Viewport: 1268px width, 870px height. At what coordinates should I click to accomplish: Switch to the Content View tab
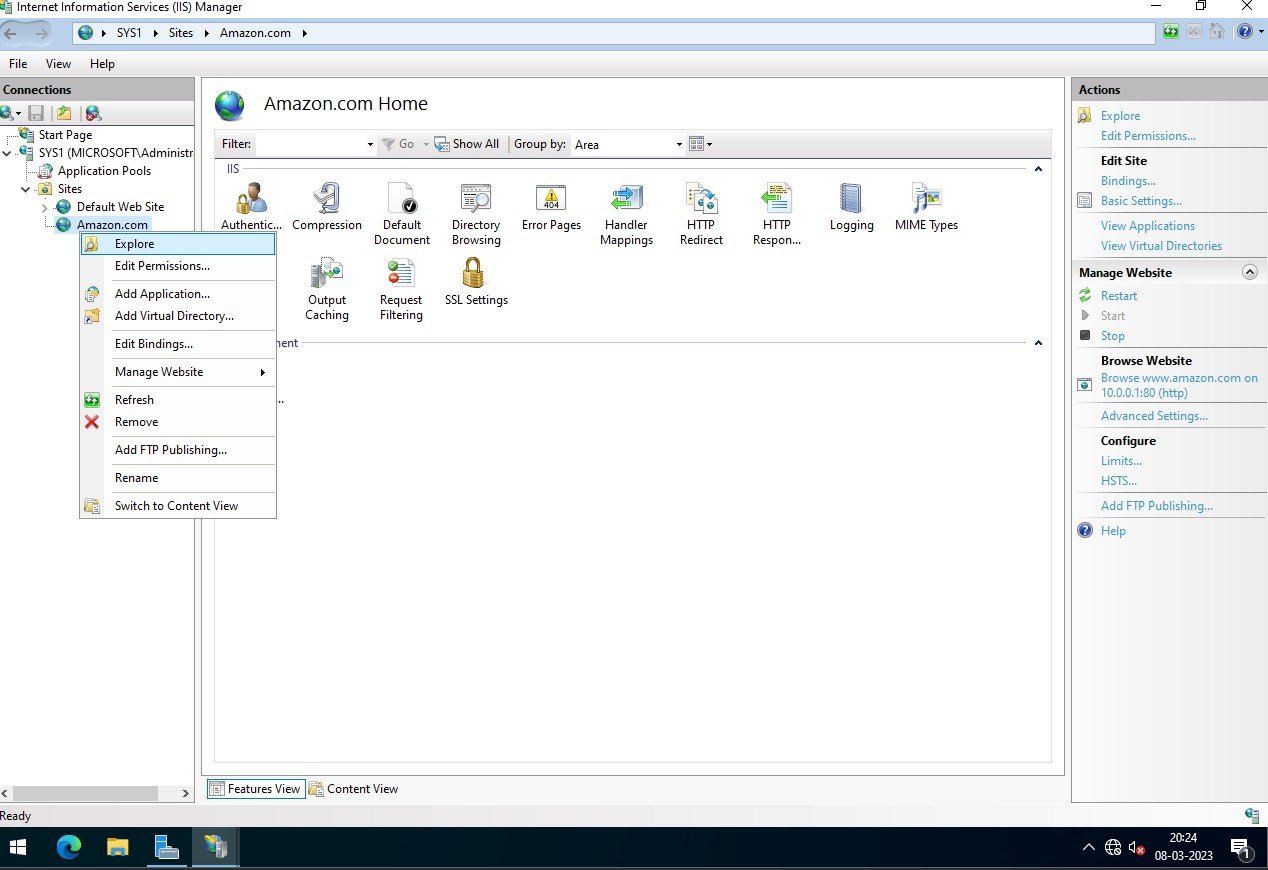click(353, 789)
